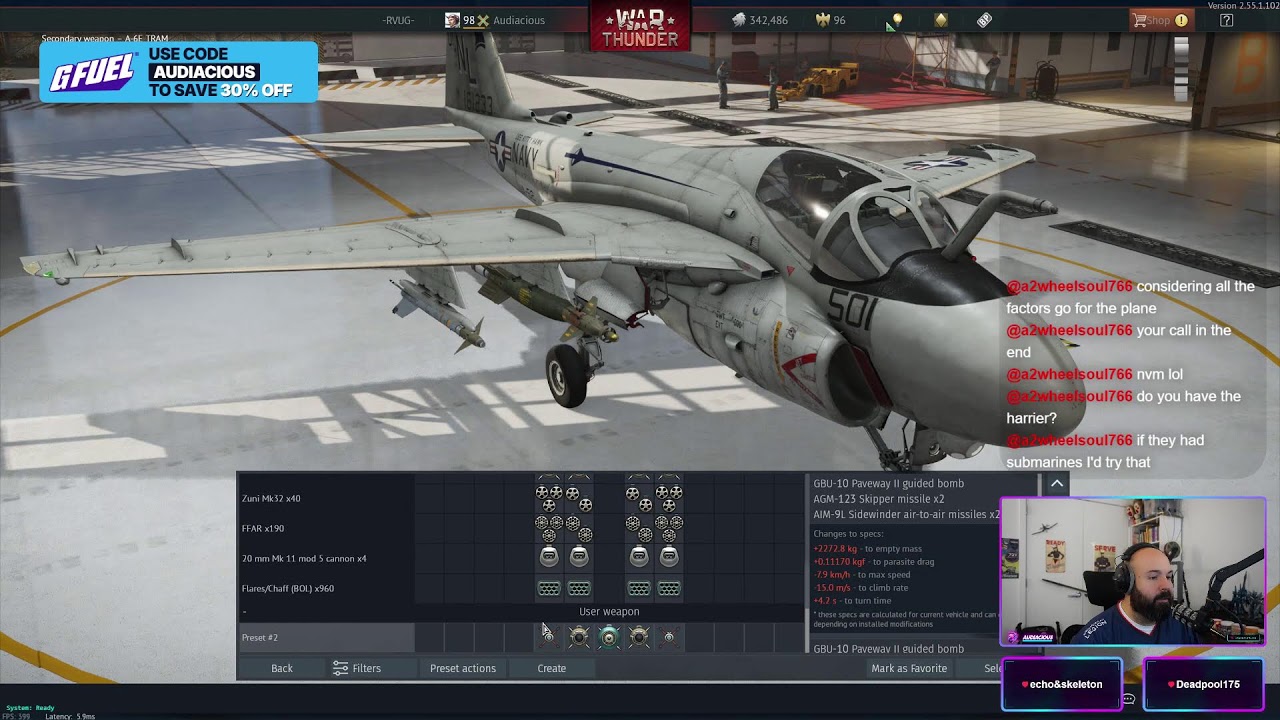This screenshot has height=720, width=1280.
Task: Select rightmost 20 mm Mk 11 gunpod slot
Action: click(669, 558)
